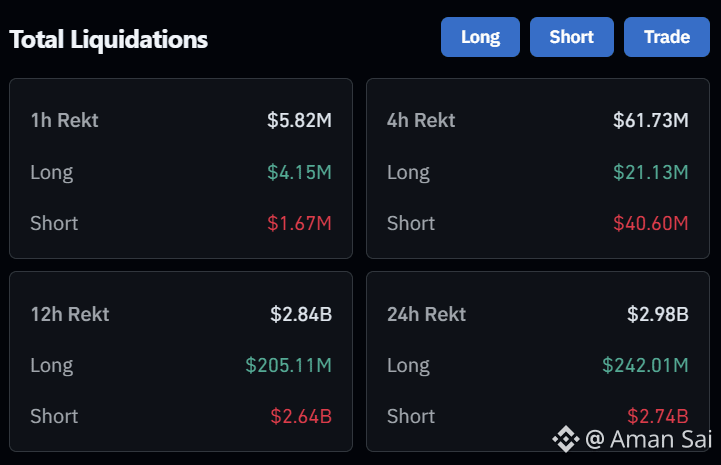Open the 1h Rekt card title
Screen dimensions: 721x465
[x=64, y=121]
